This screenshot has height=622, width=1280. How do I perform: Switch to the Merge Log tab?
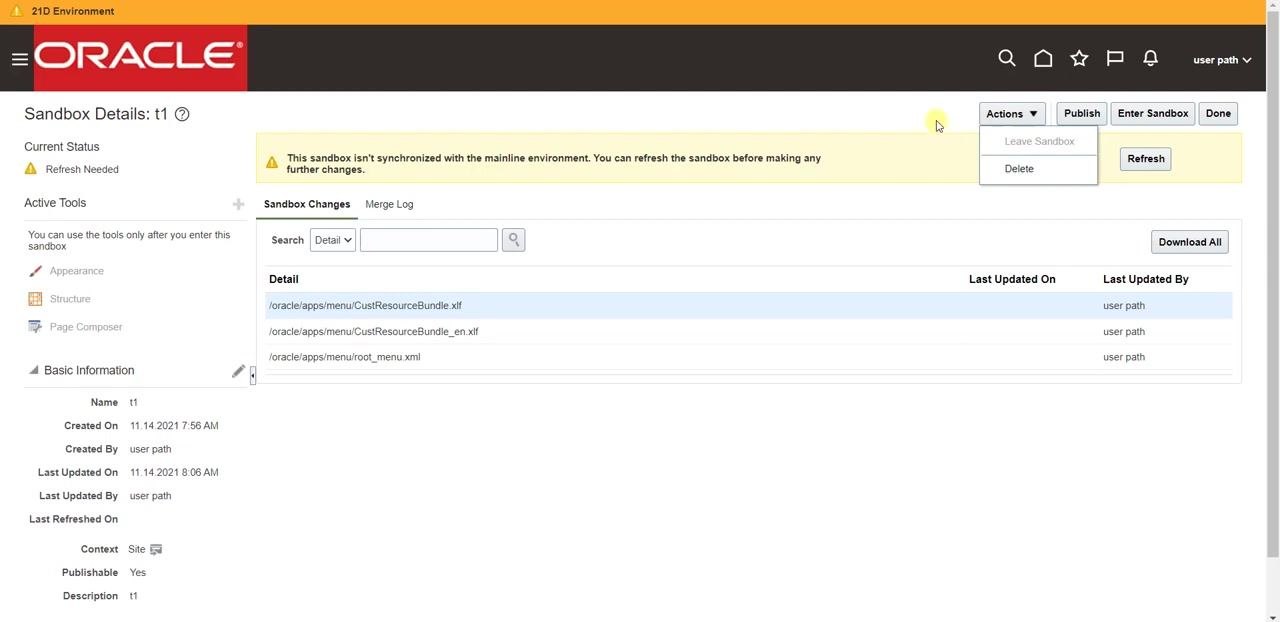point(389,204)
